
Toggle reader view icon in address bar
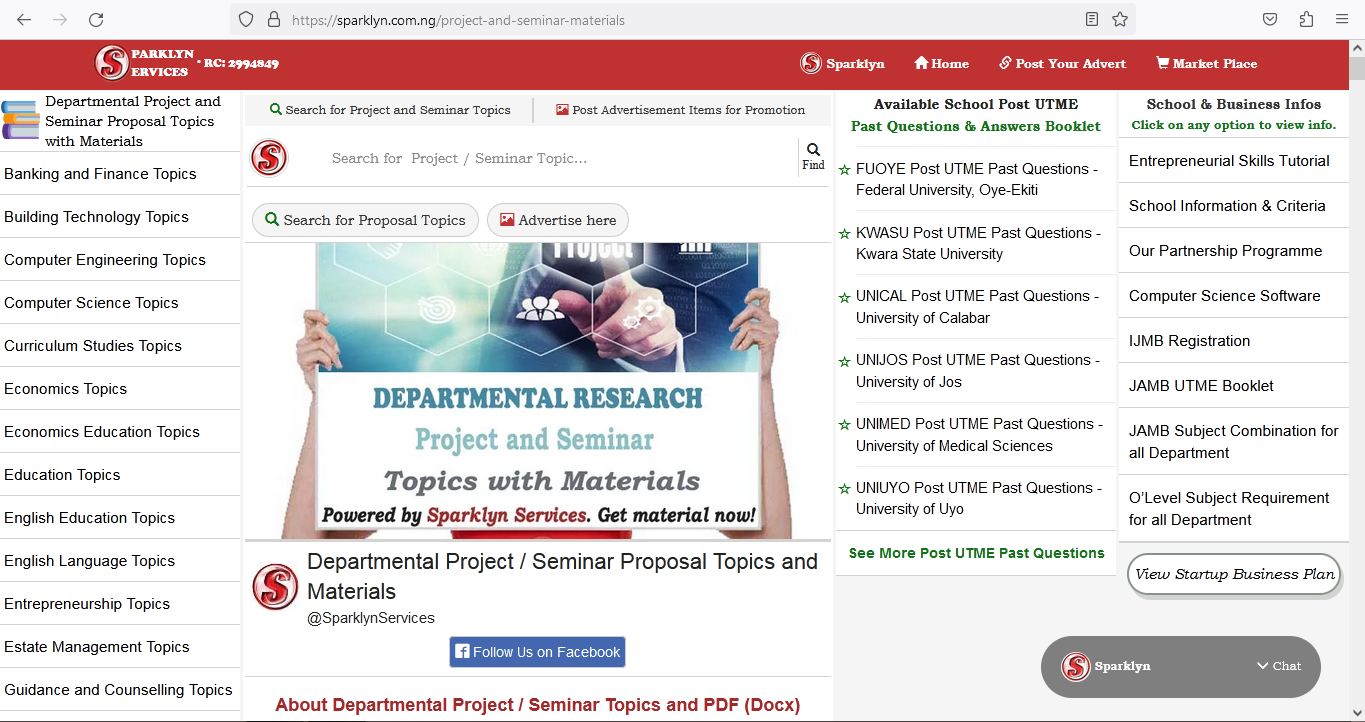tap(1092, 20)
